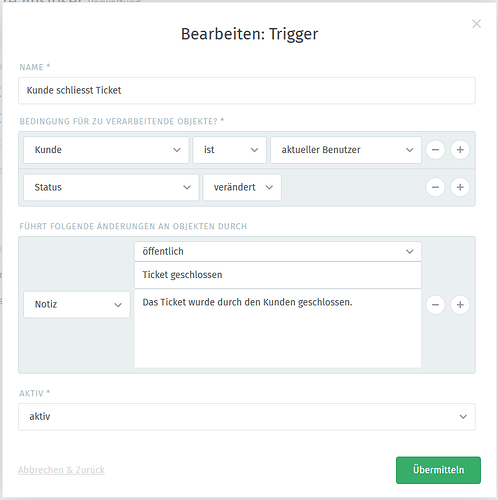Open the 'aktueller Benutzer' value dropdown
The width and height of the screenshot is (498, 500).
pos(346,150)
